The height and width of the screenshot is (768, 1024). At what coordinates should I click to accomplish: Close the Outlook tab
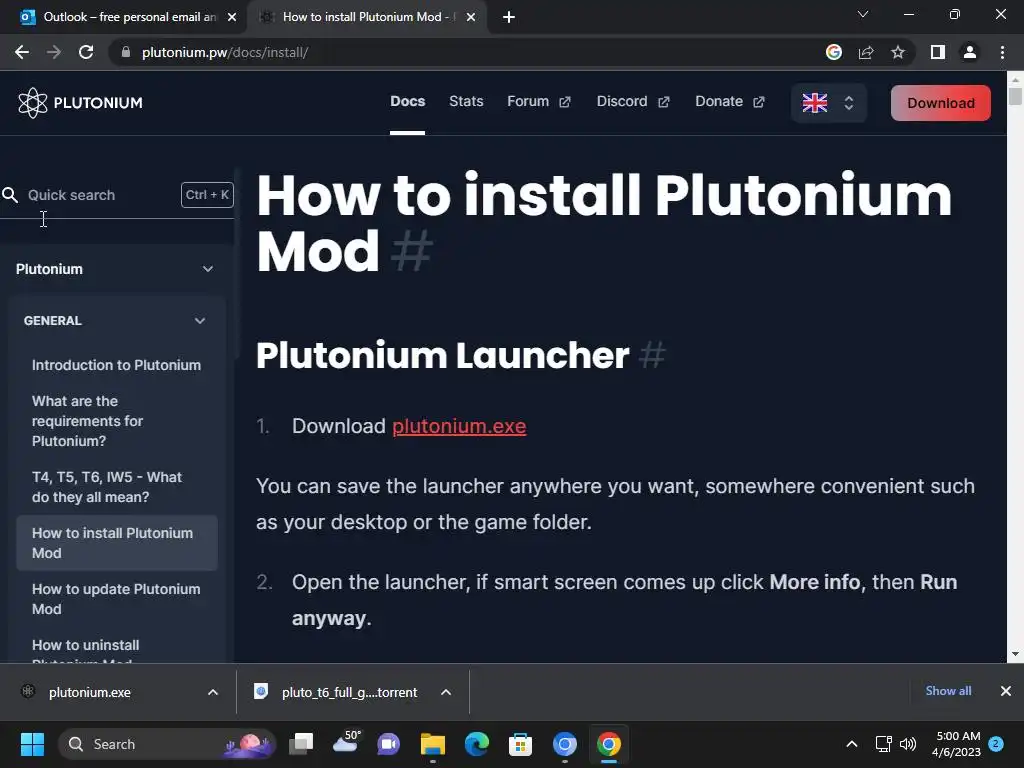(x=232, y=17)
